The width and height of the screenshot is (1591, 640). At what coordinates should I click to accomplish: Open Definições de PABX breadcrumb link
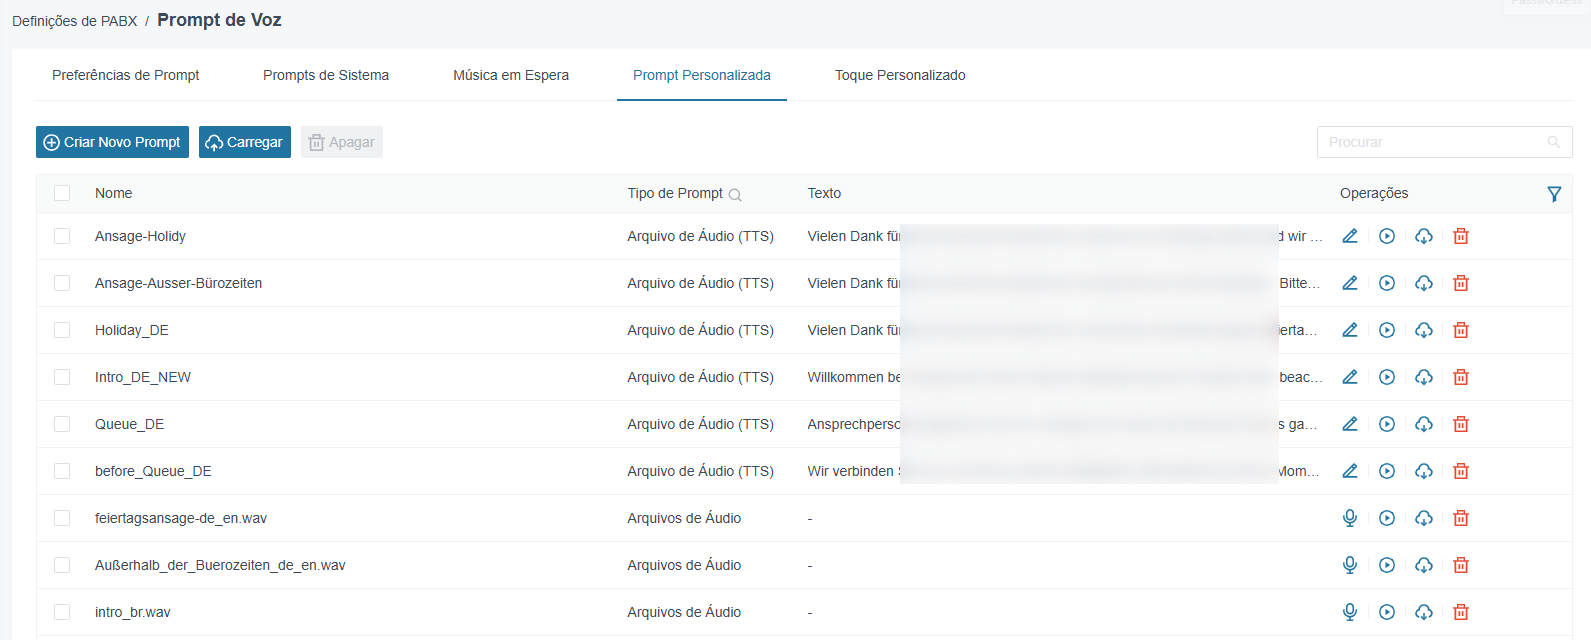[x=75, y=21]
